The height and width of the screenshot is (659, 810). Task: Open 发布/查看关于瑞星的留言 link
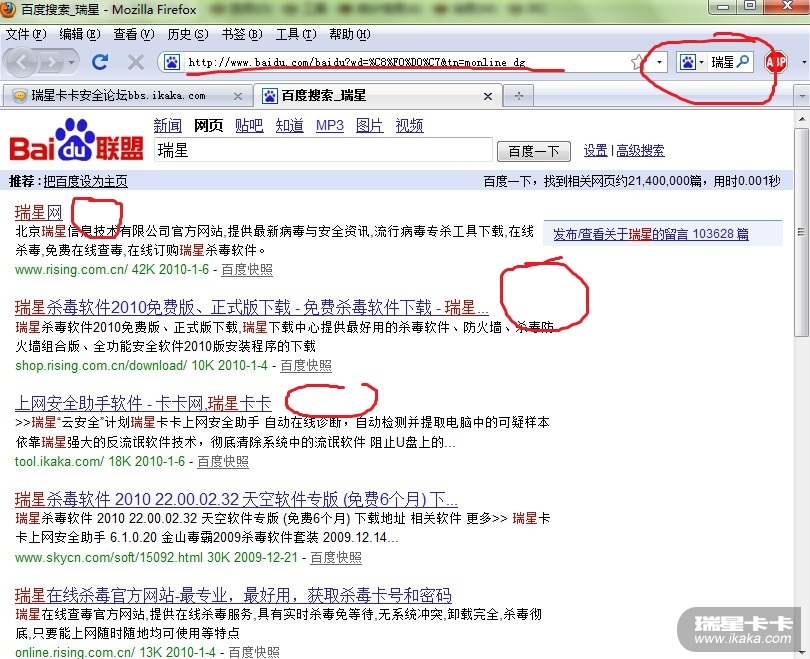pos(651,234)
